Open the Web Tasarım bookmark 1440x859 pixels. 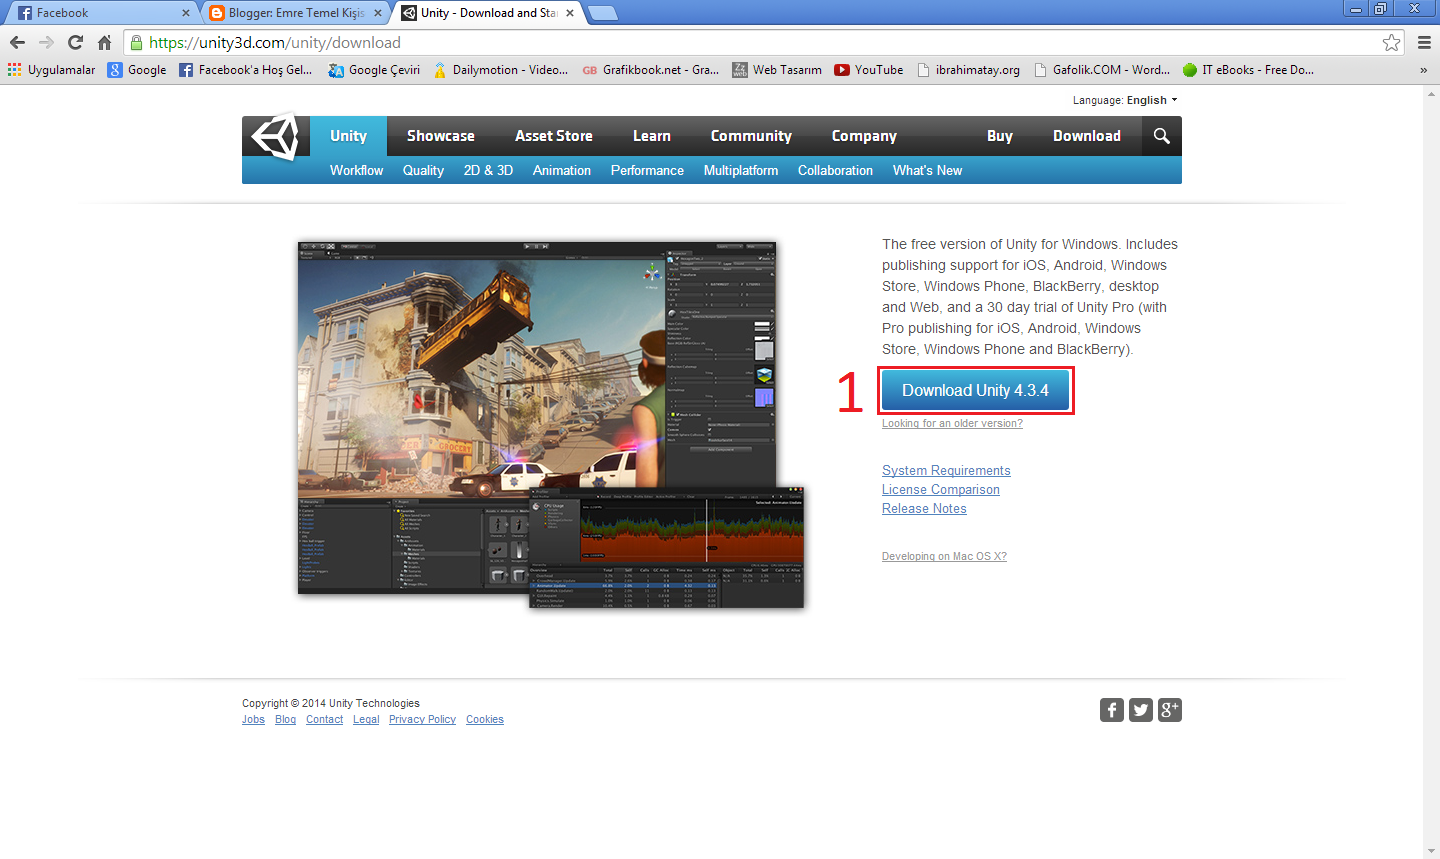(777, 70)
